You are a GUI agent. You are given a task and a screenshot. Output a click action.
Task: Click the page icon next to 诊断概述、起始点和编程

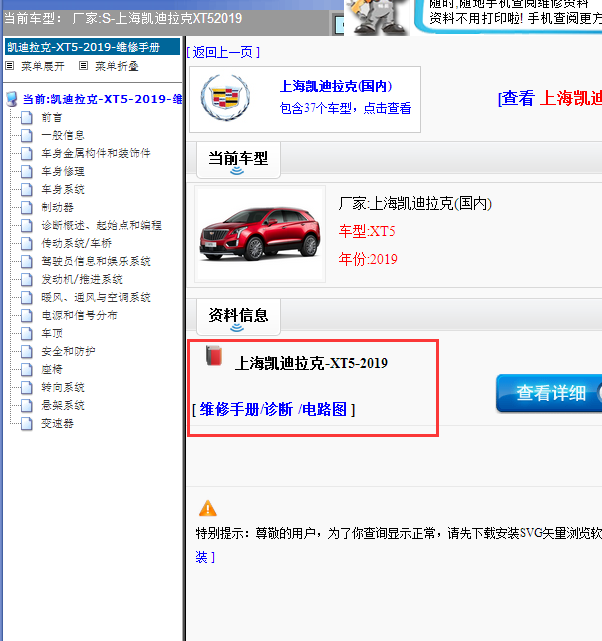27,226
